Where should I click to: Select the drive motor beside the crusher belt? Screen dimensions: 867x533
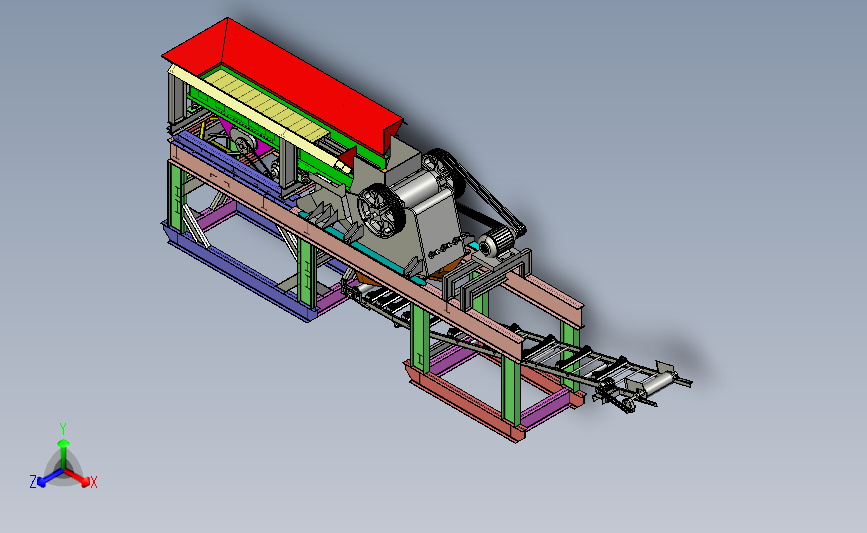(497, 243)
